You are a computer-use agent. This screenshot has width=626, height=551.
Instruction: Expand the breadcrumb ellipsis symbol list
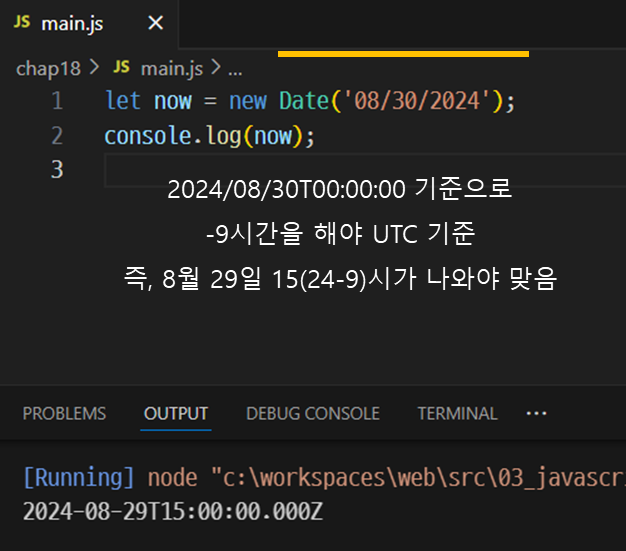tap(235, 72)
